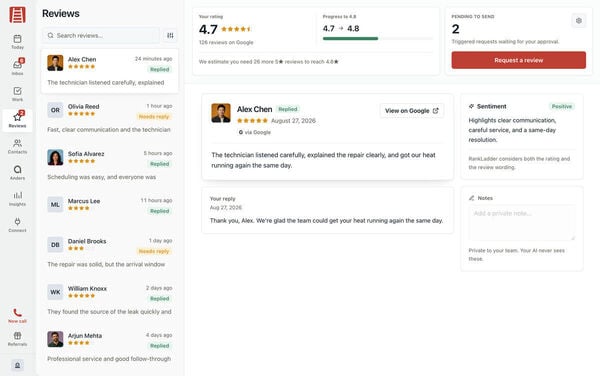Click Arjun Mehta's profile photo
This screenshot has width=600, height=376.
click(x=55, y=339)
